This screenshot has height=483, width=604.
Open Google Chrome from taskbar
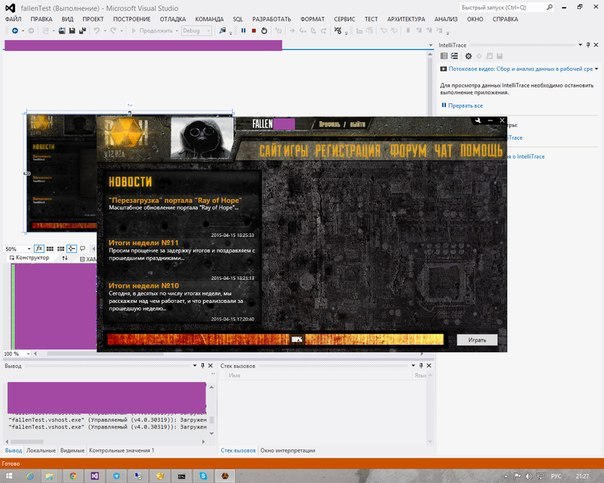pos(73,476)
